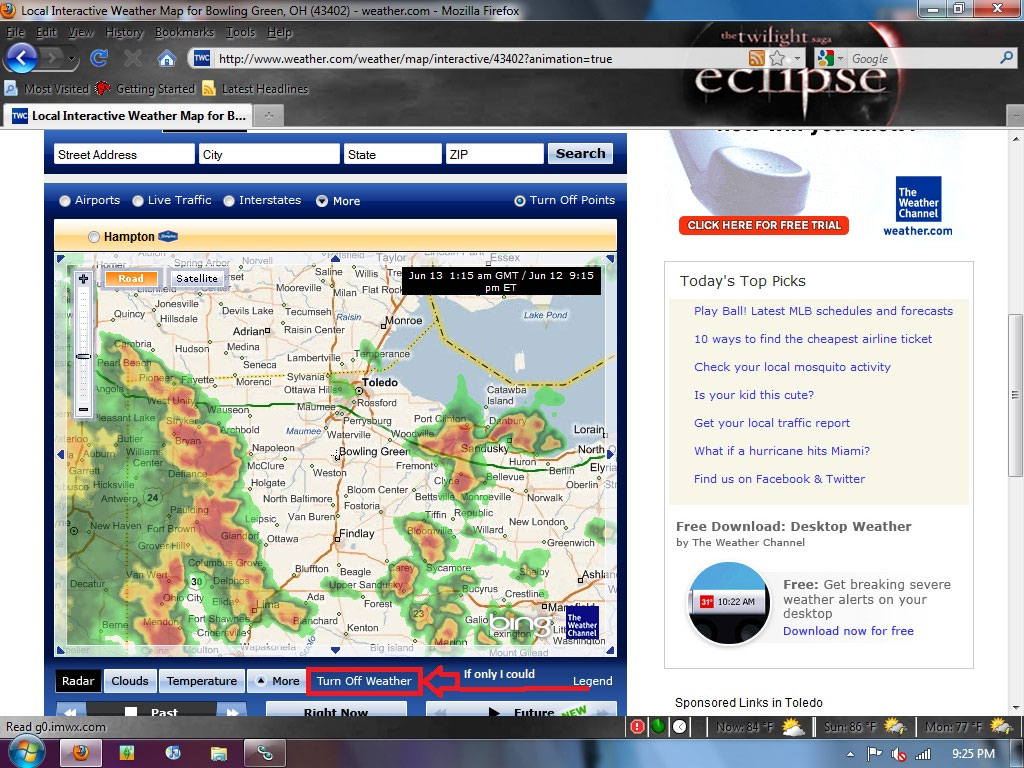The width and height of the screenshot is (1024, 768).
Task: Start search using the magnifier icon
Action: 1006,58
